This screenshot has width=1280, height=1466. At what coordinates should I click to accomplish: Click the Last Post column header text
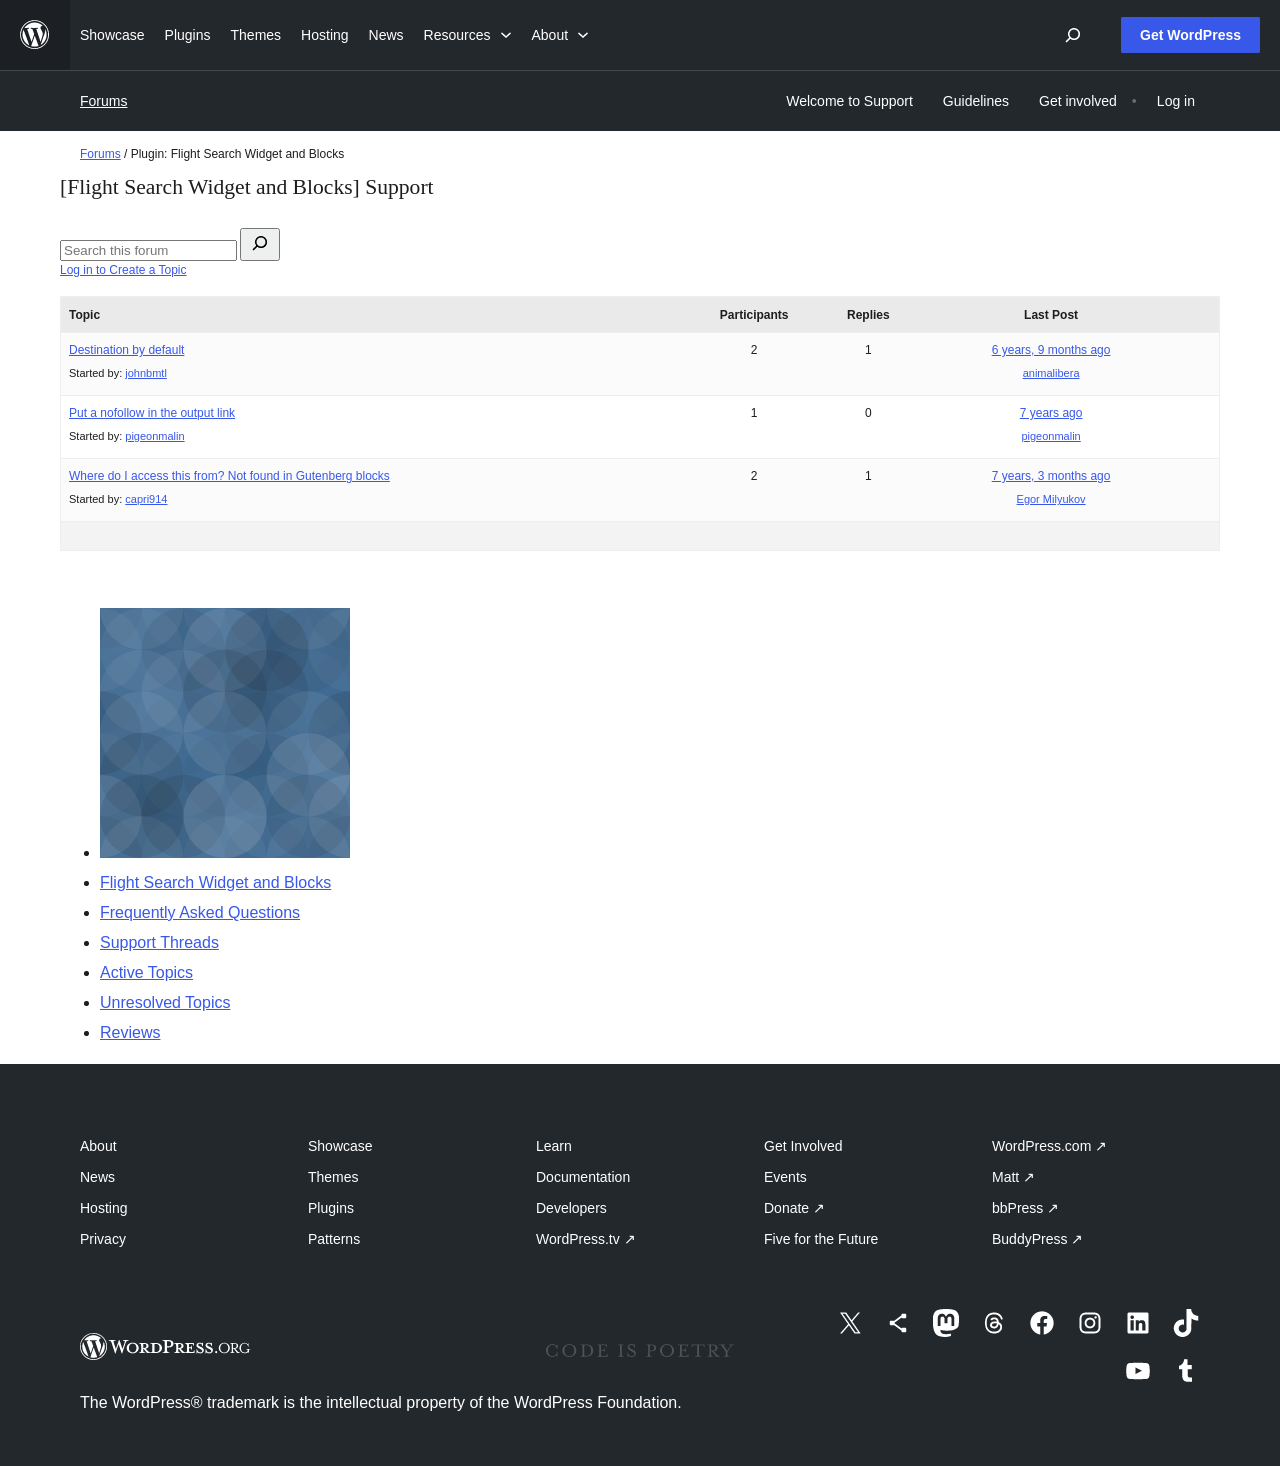pyautogui.click(x=1051, y=315)
